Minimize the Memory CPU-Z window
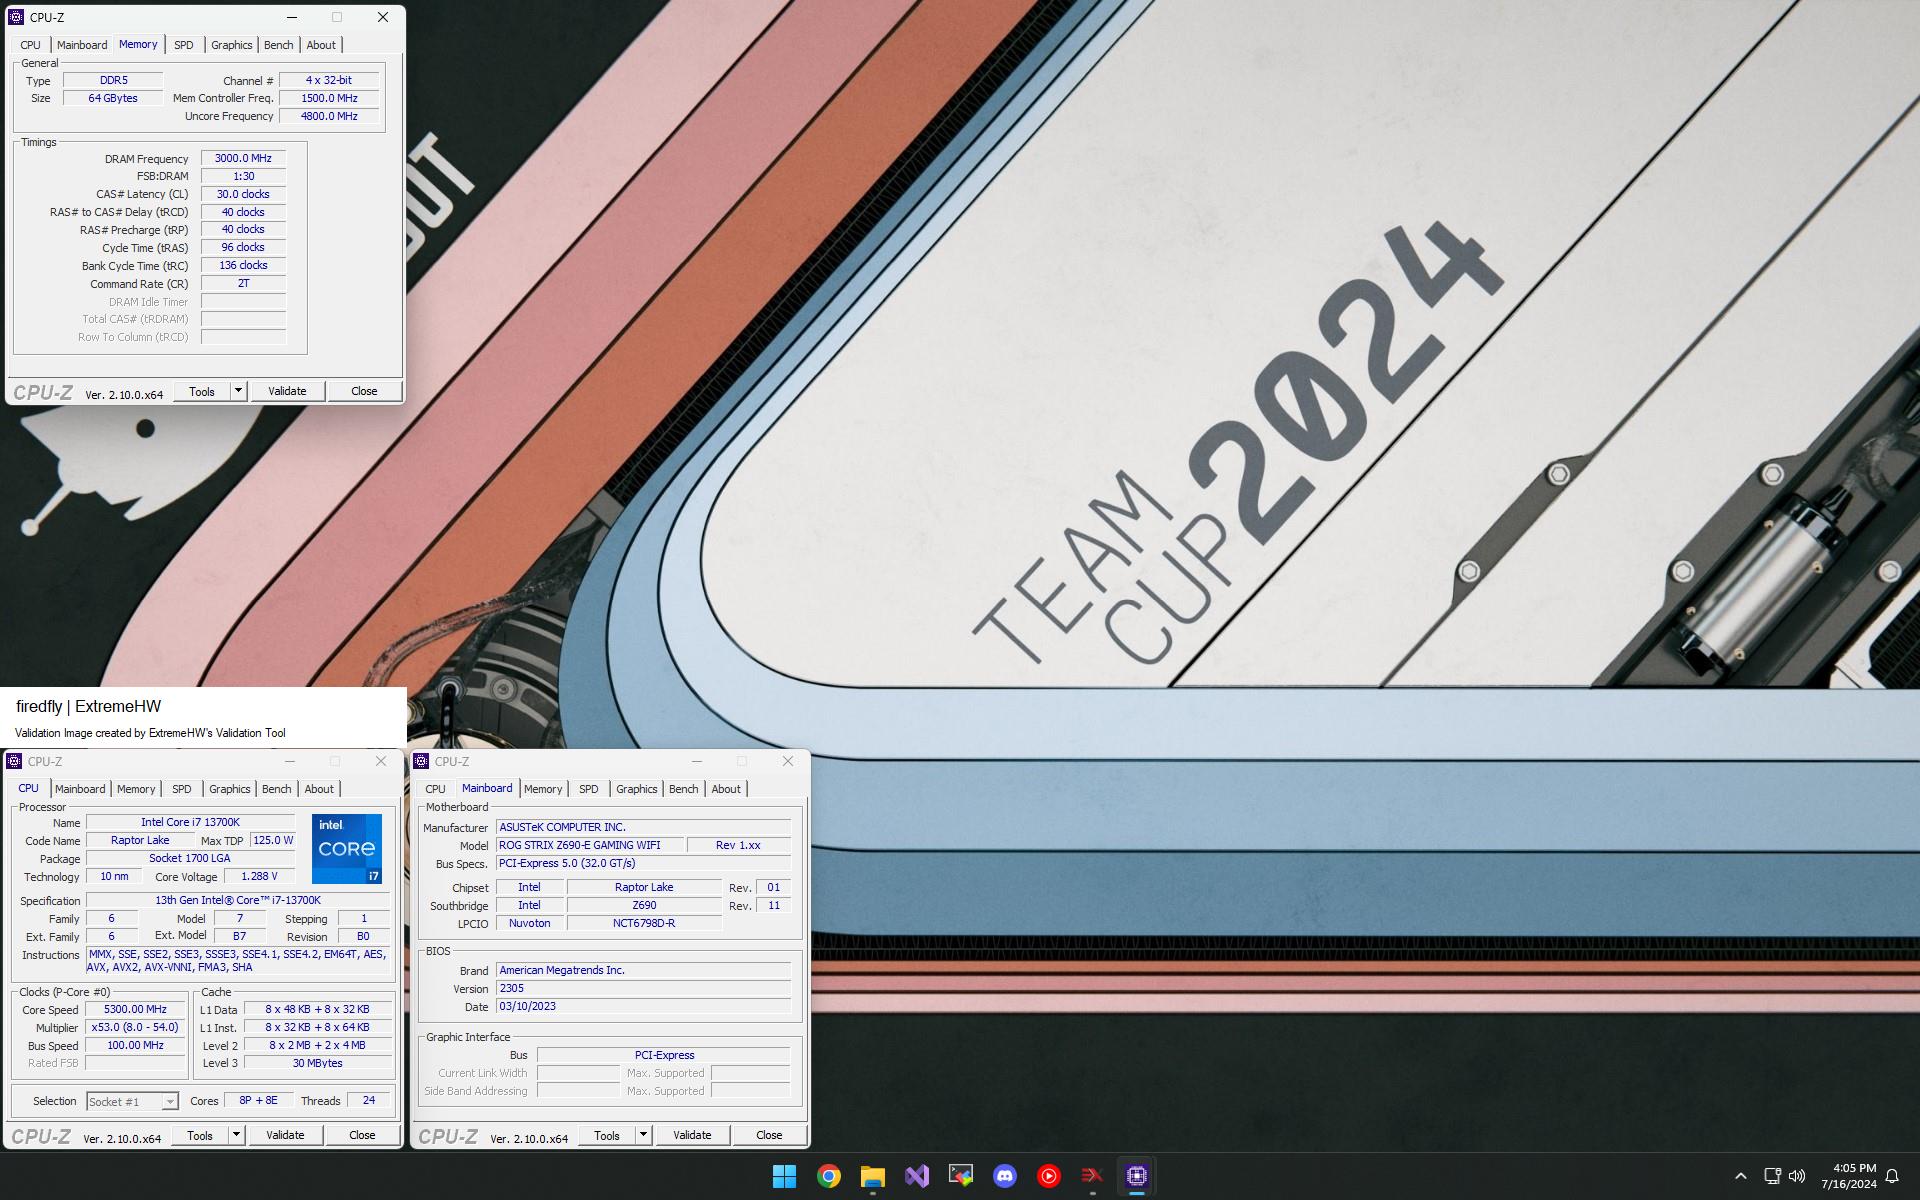Image resolution: width=1920 pixels, height=1200 pixels. [x=292, y=17]
